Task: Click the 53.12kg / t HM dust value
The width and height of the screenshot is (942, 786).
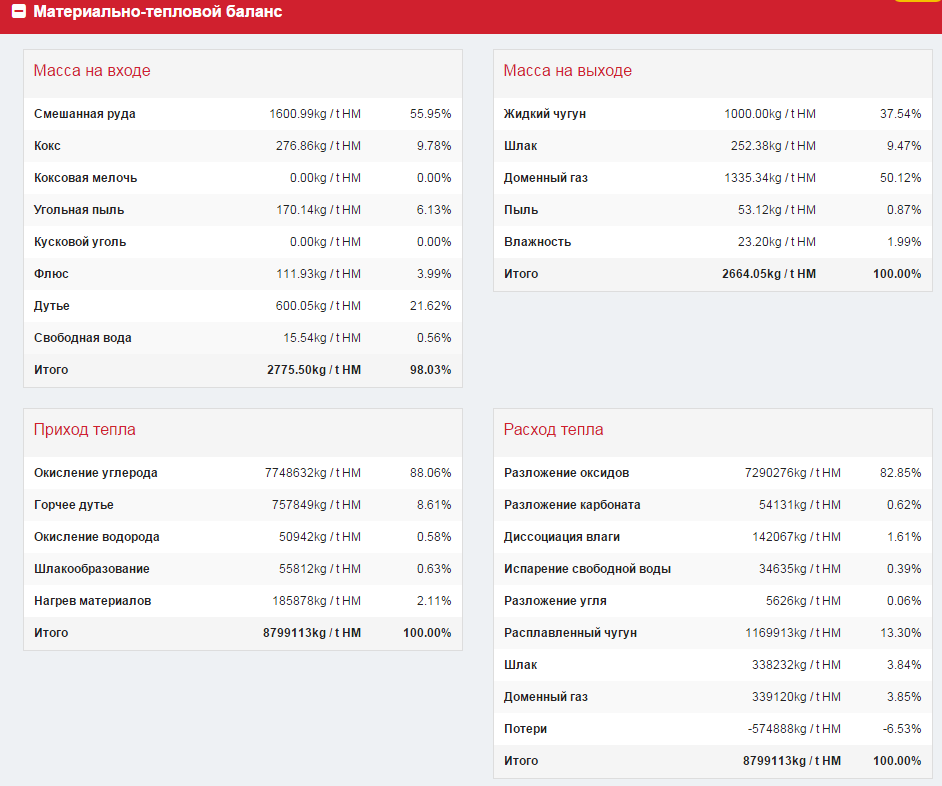Action: 777,210
